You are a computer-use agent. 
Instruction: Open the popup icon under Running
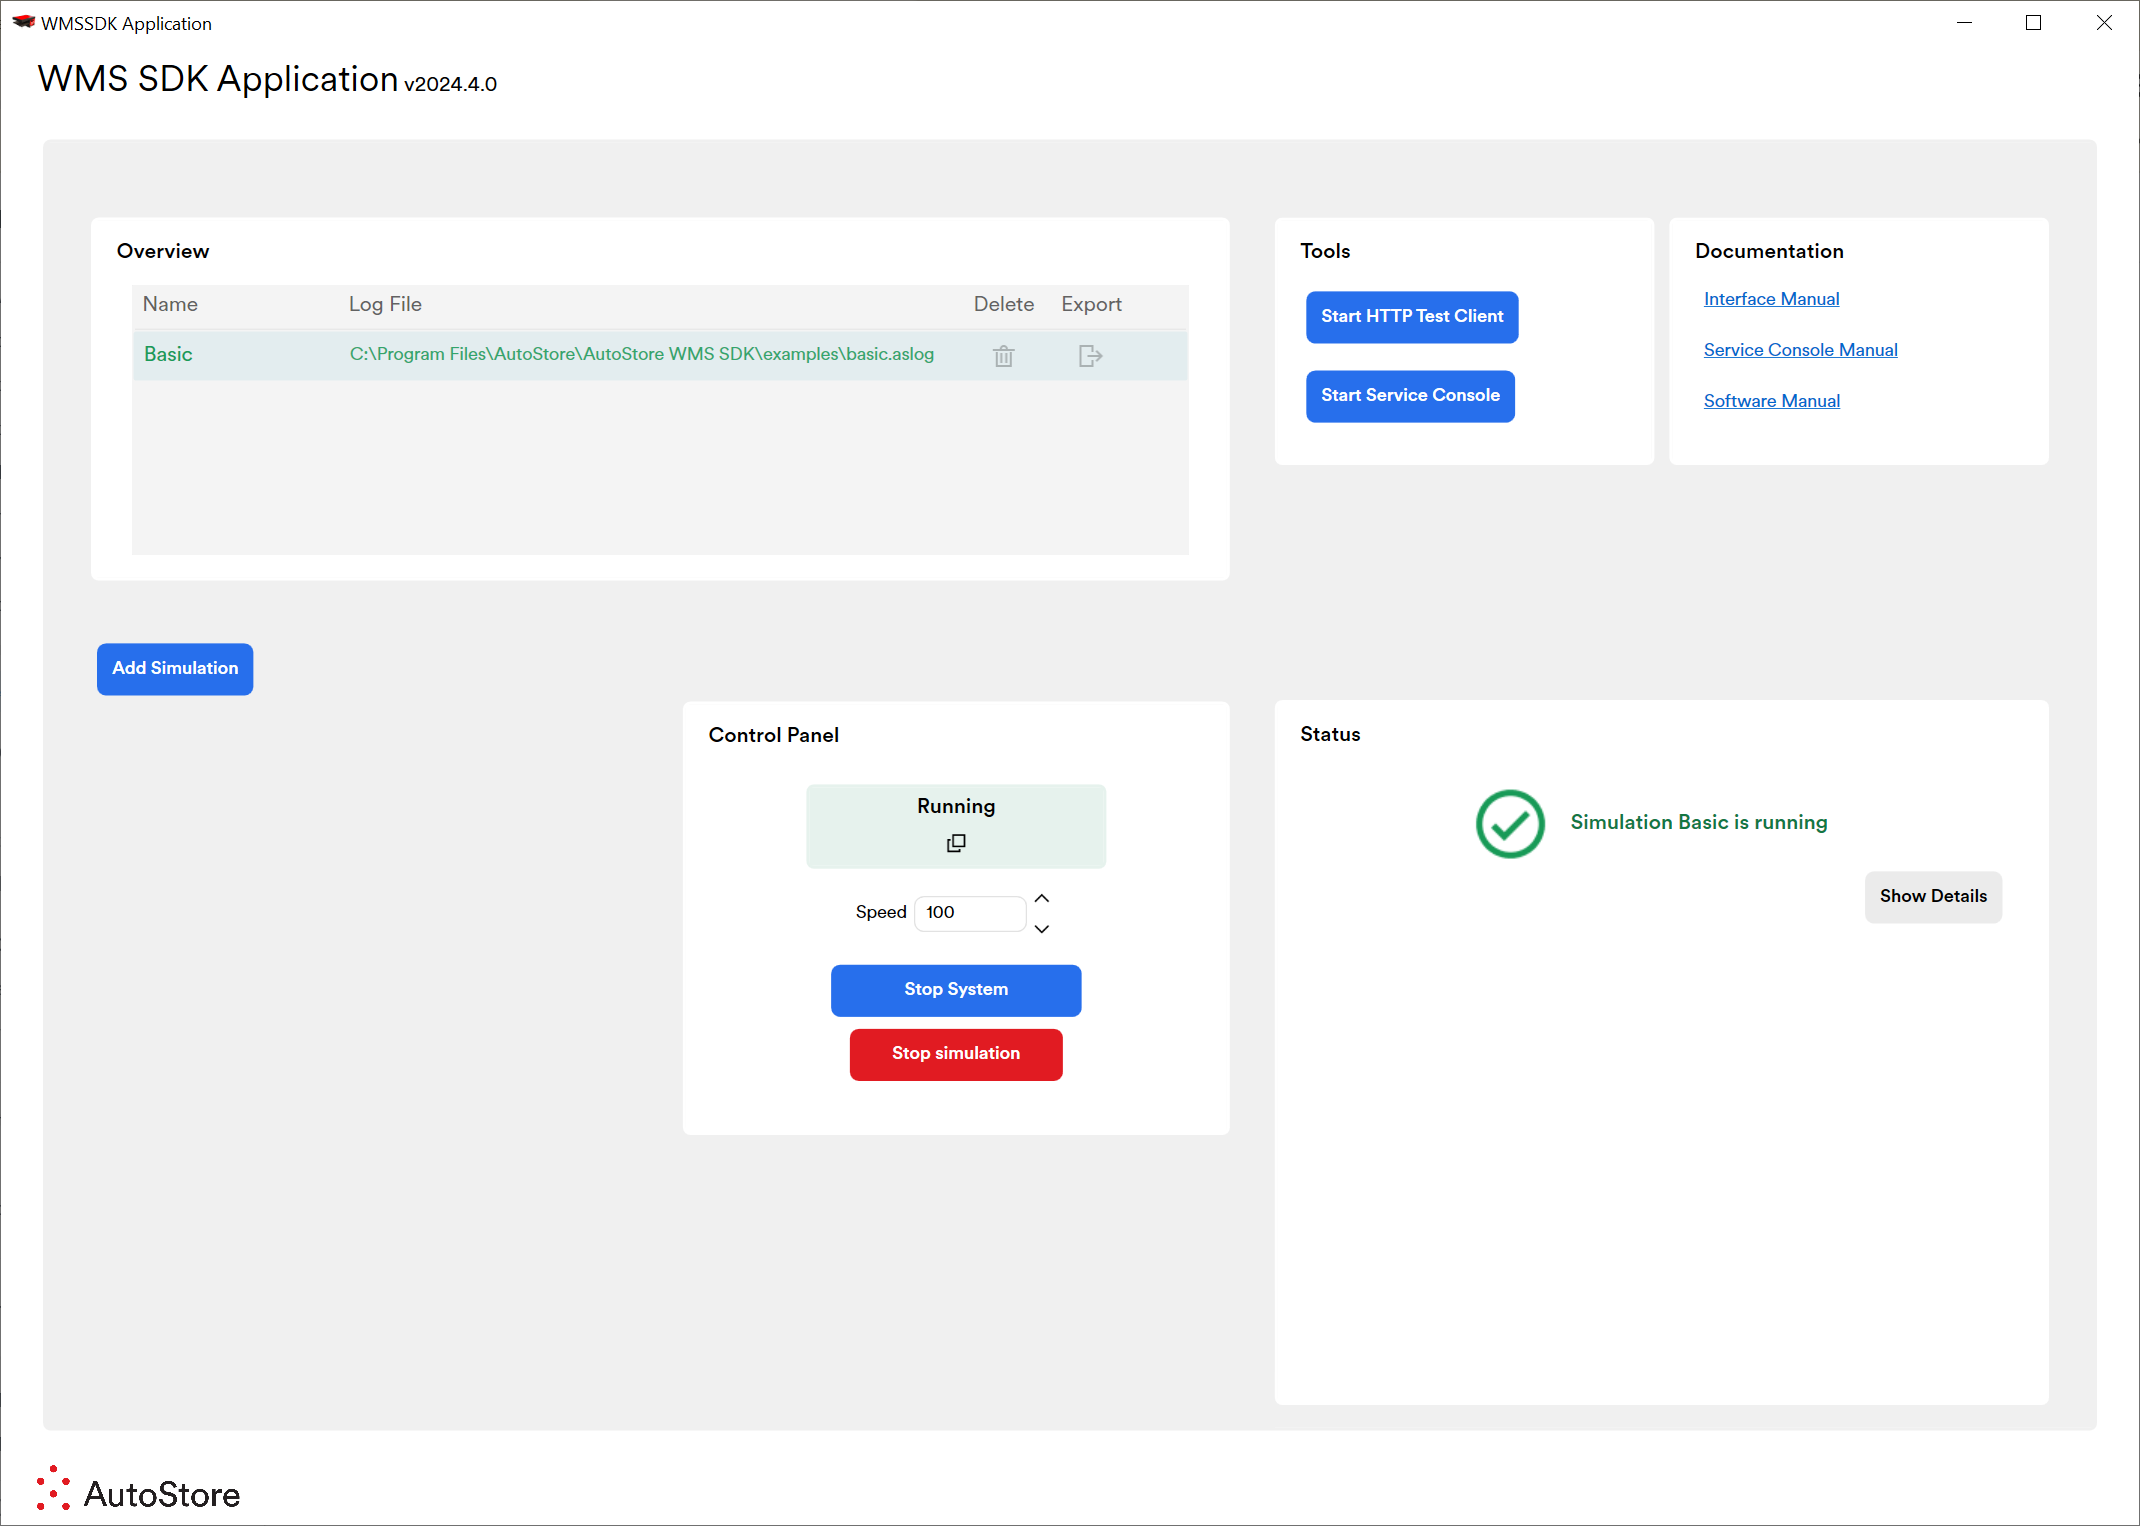956,843
